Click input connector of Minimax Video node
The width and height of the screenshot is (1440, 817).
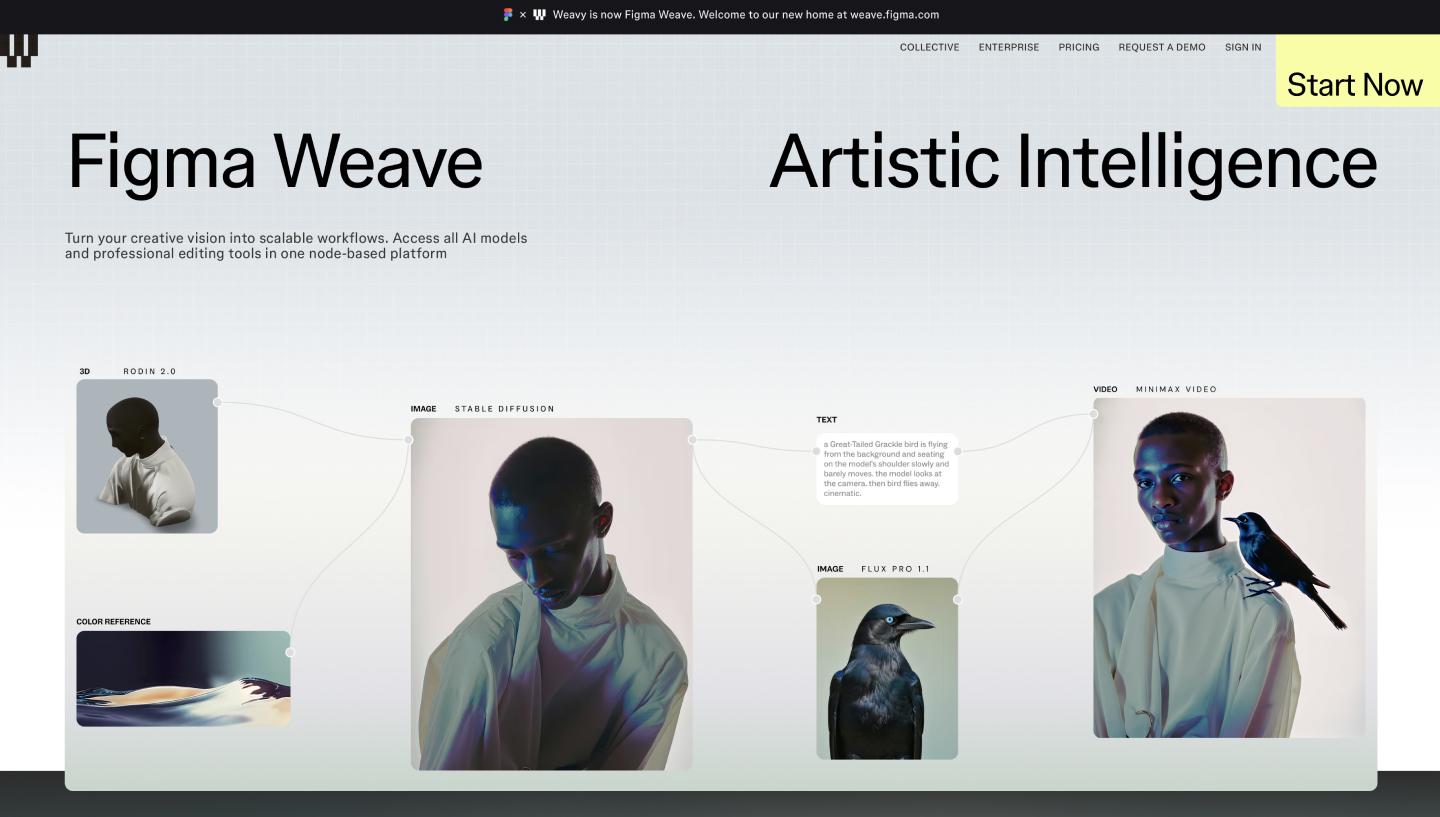(1093, 414)
